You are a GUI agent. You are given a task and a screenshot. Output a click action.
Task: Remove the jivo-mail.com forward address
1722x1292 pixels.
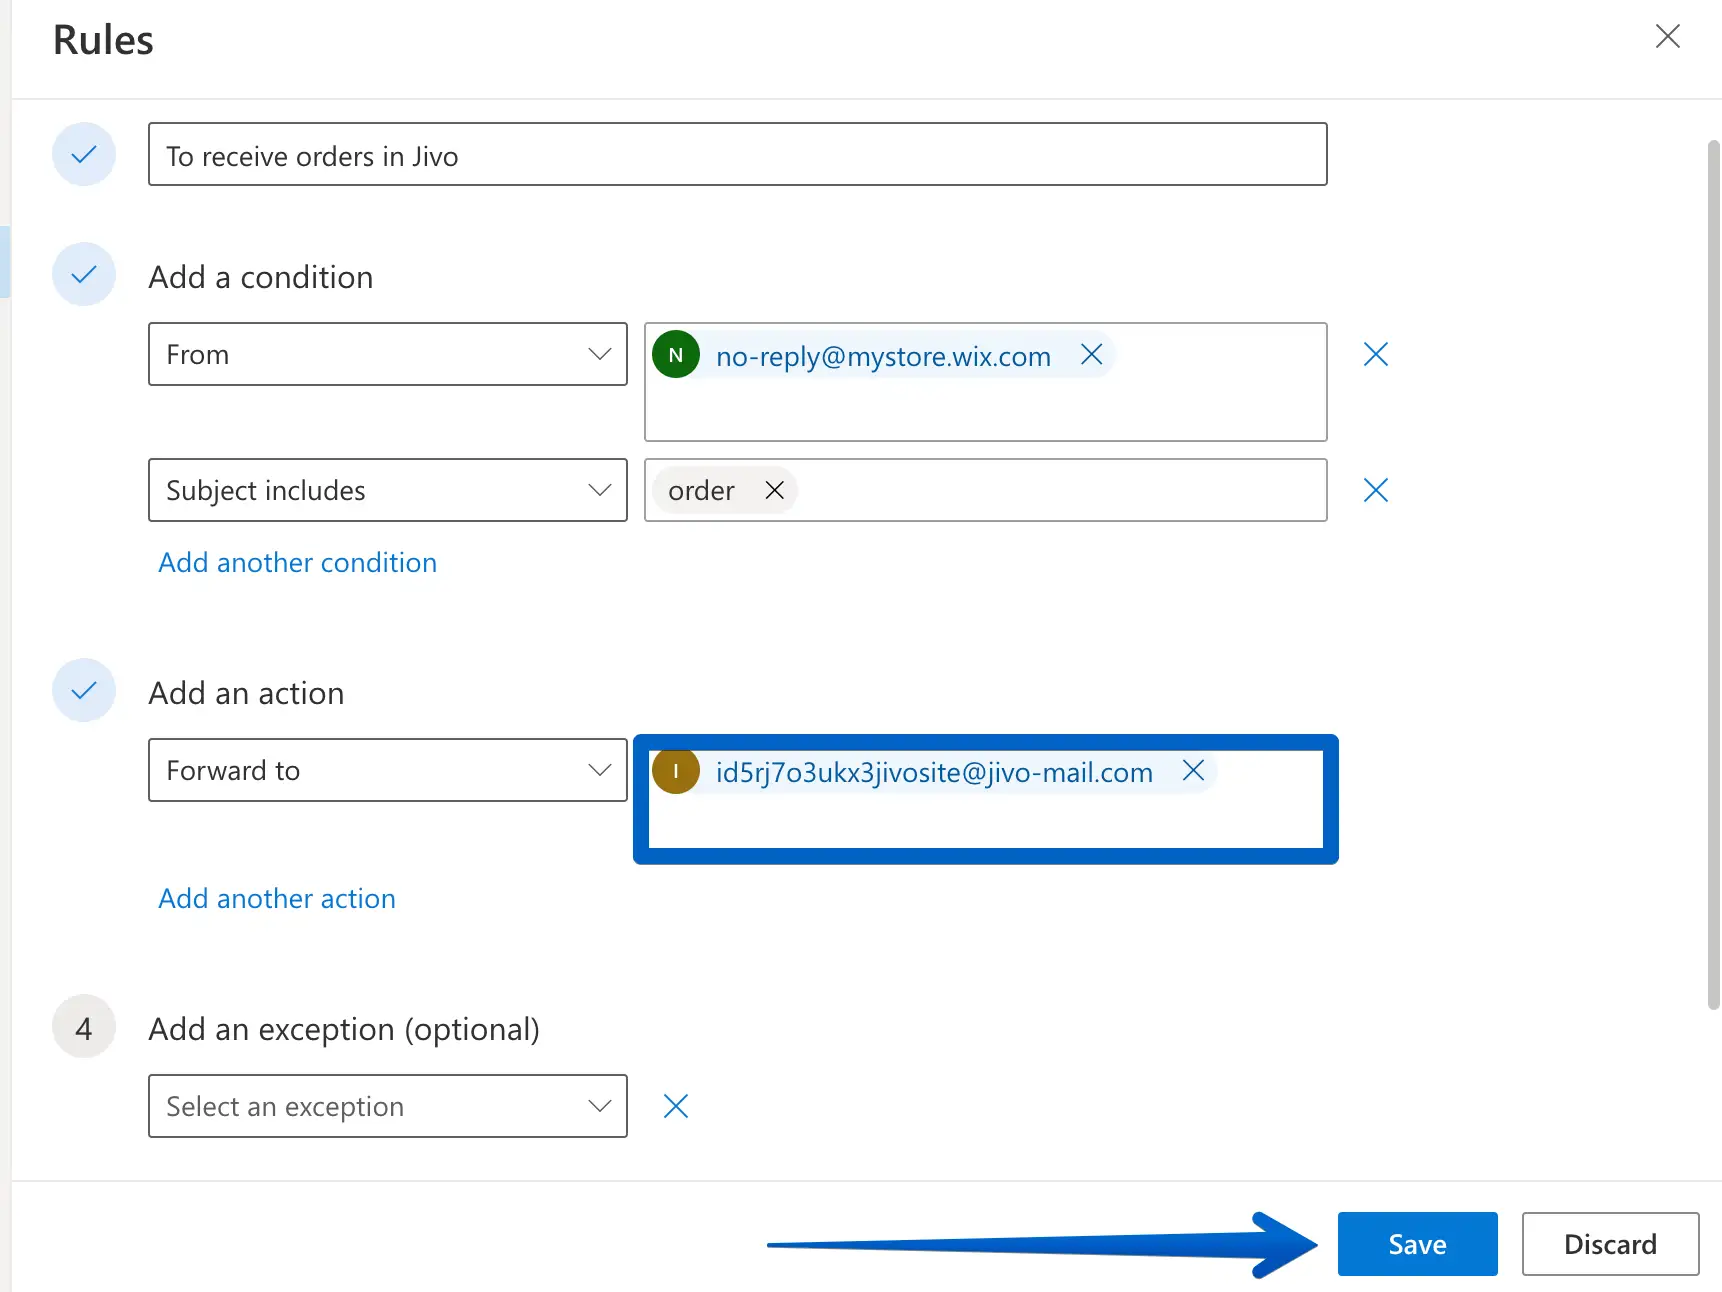click(x=1193, y=771)
